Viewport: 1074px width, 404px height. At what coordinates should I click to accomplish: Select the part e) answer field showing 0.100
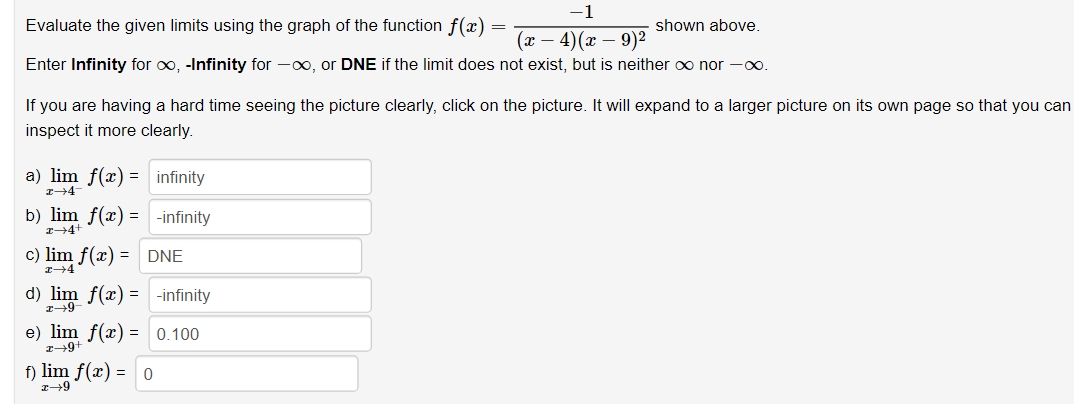point(260,334)
